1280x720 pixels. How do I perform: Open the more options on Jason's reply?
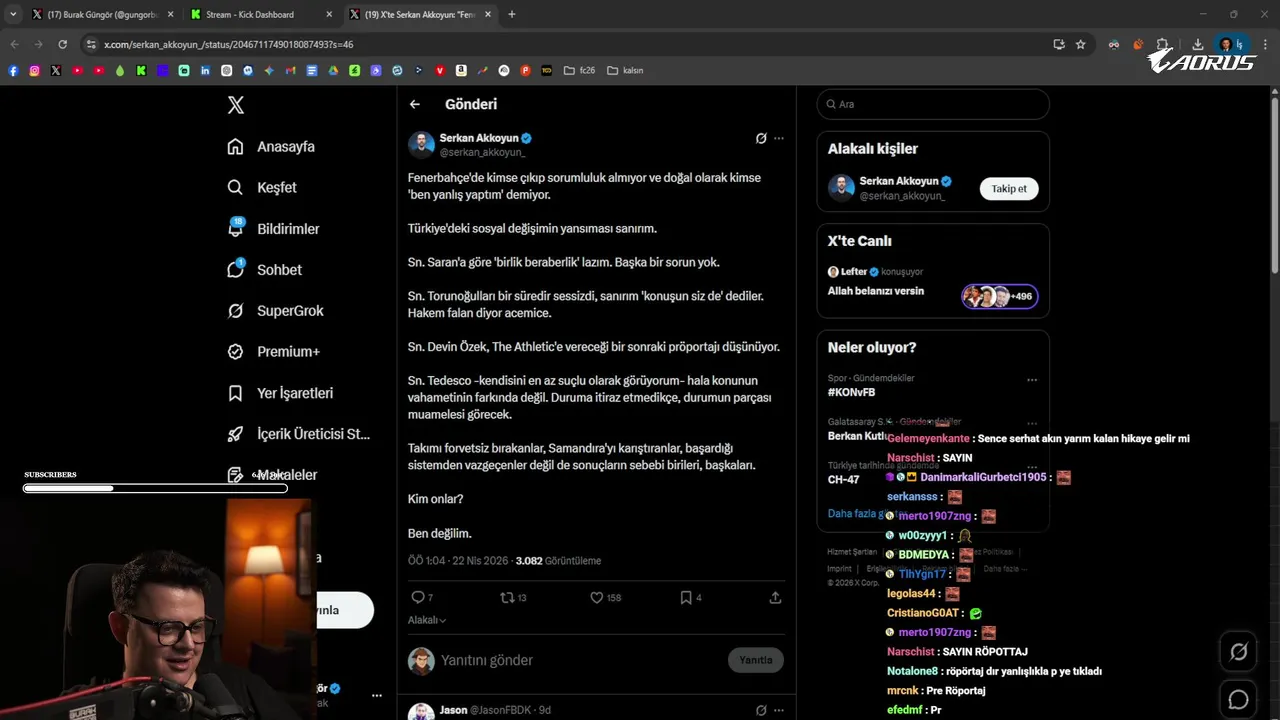tap(779, 710)
